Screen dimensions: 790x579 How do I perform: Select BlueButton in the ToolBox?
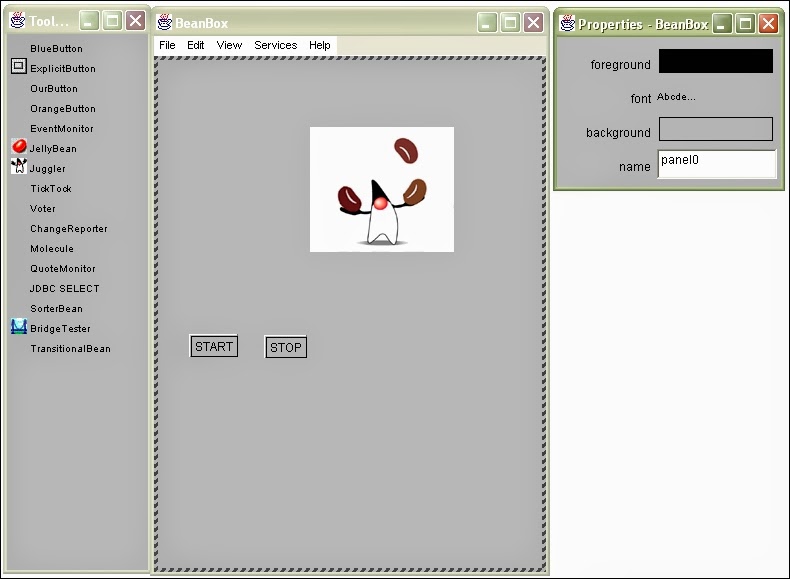[56, 49]
